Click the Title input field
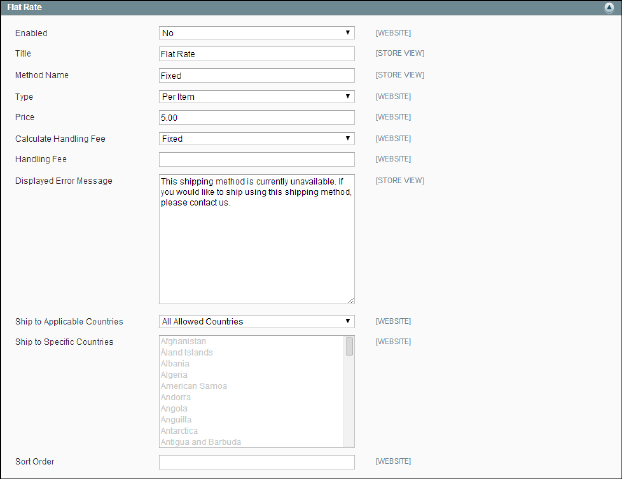The height and width of the screenshot is (479, 622). tap(257, 54)
